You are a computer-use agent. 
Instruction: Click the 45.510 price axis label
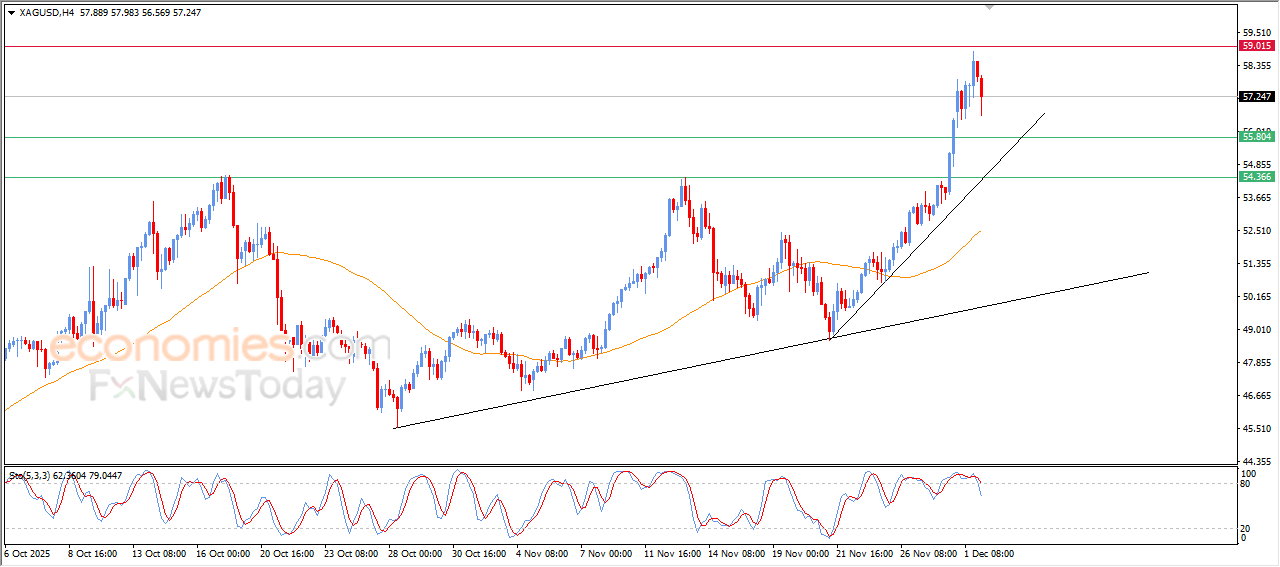point(1254,429)
